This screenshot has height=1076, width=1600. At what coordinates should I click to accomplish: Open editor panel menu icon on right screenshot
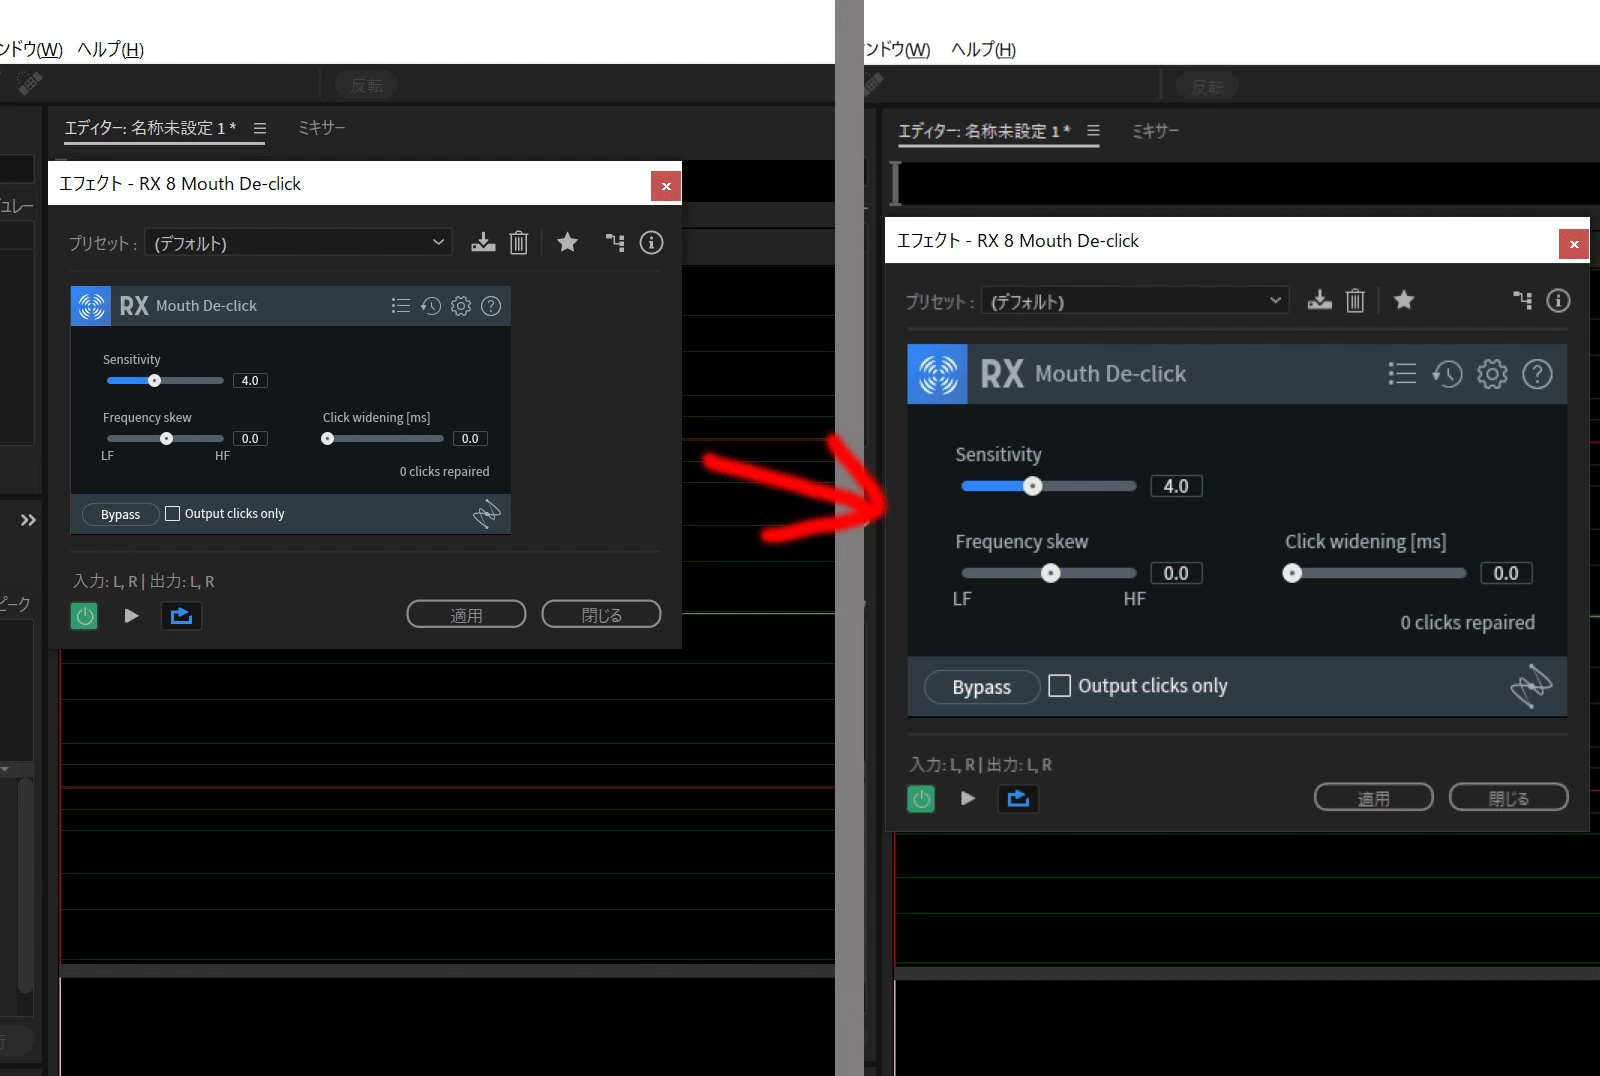point(1093,131)
